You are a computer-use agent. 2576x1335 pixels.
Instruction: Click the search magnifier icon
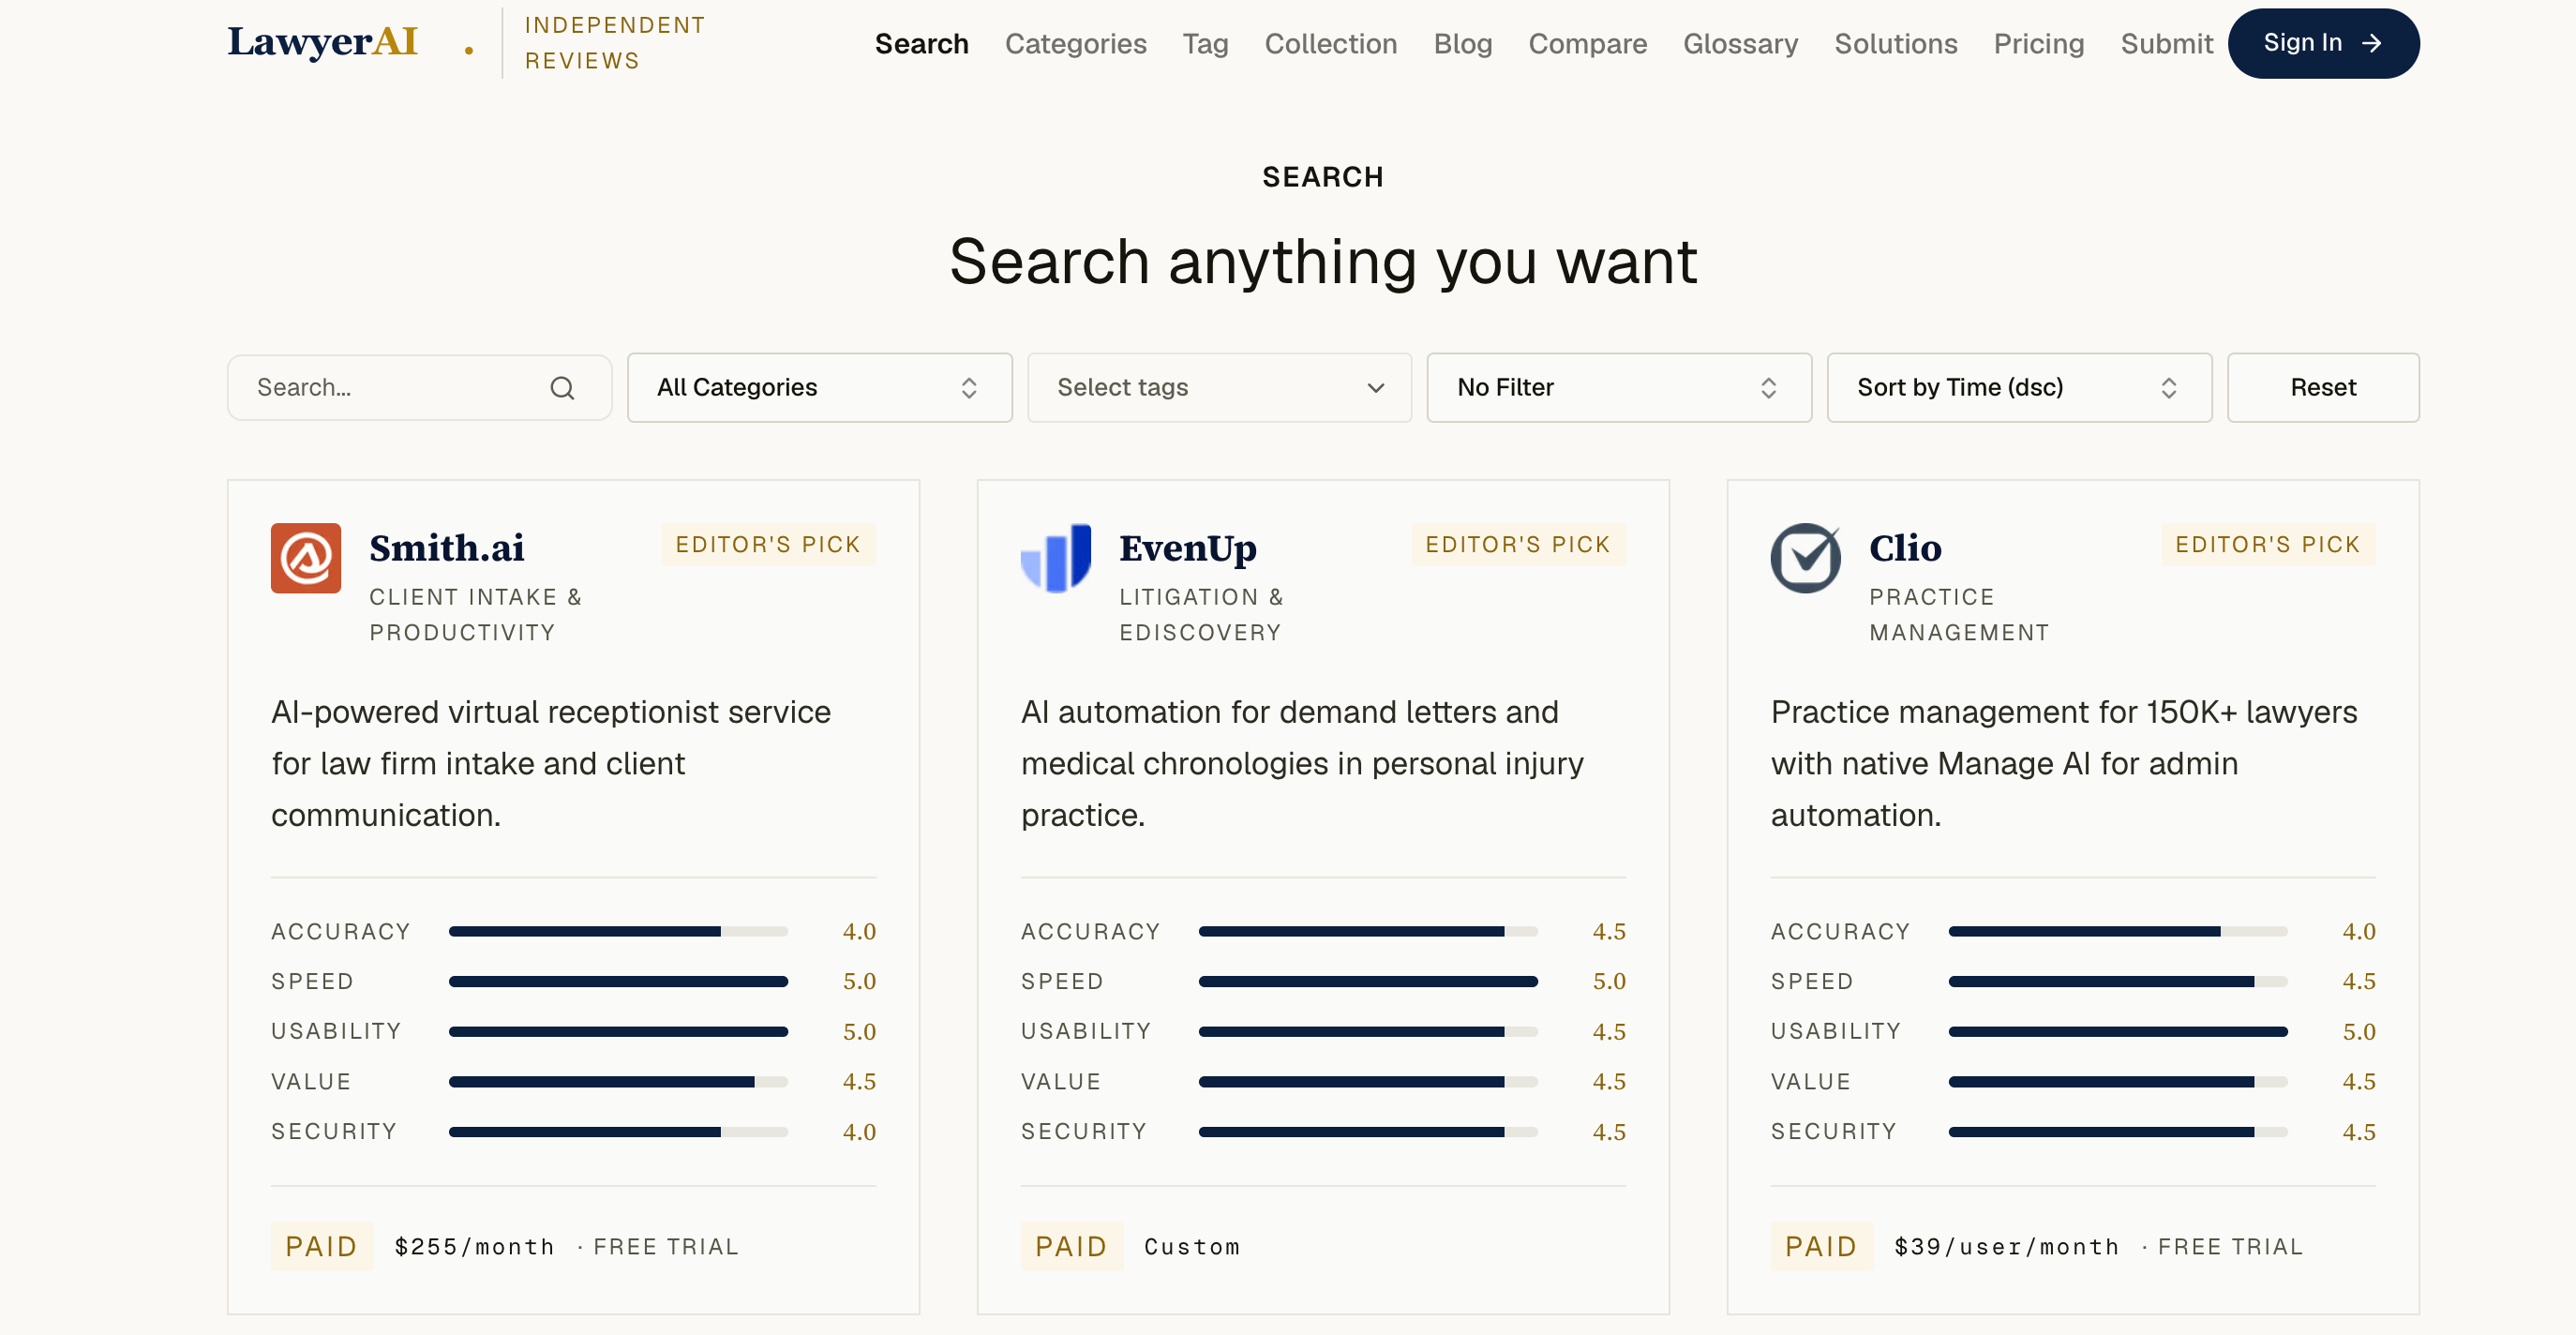pos(562,388)
